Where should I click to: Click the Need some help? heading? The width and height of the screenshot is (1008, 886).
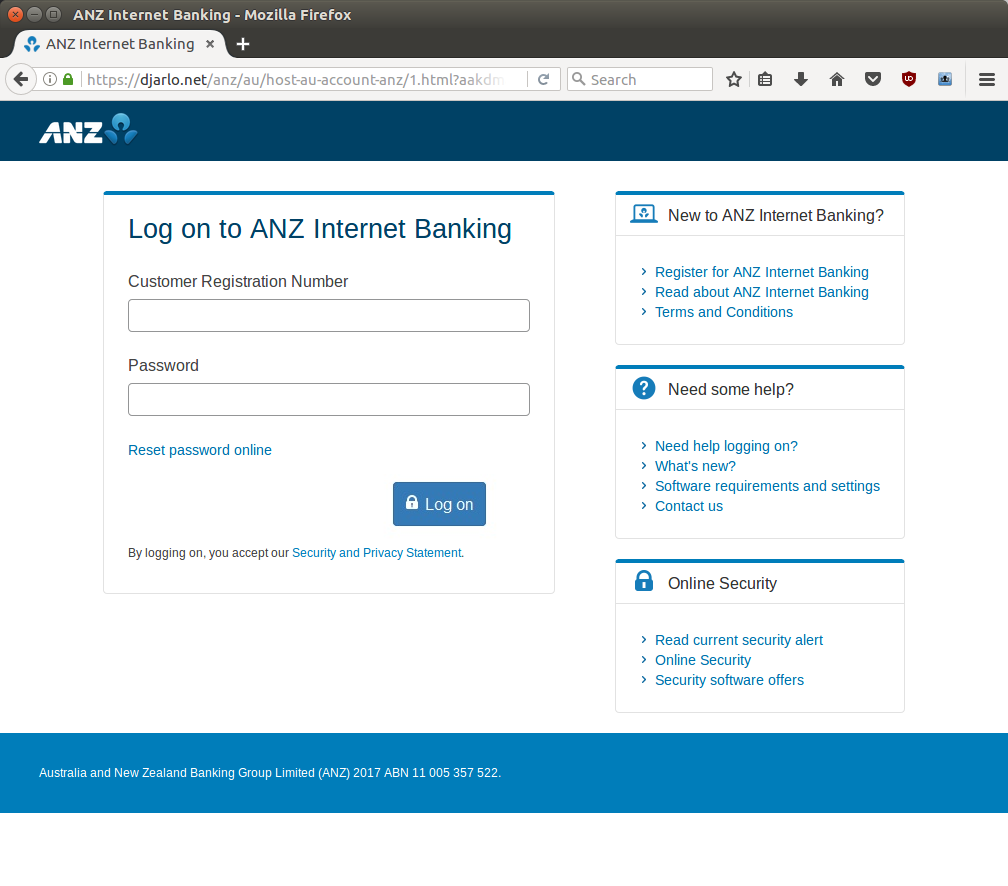[x=731, y=389]
